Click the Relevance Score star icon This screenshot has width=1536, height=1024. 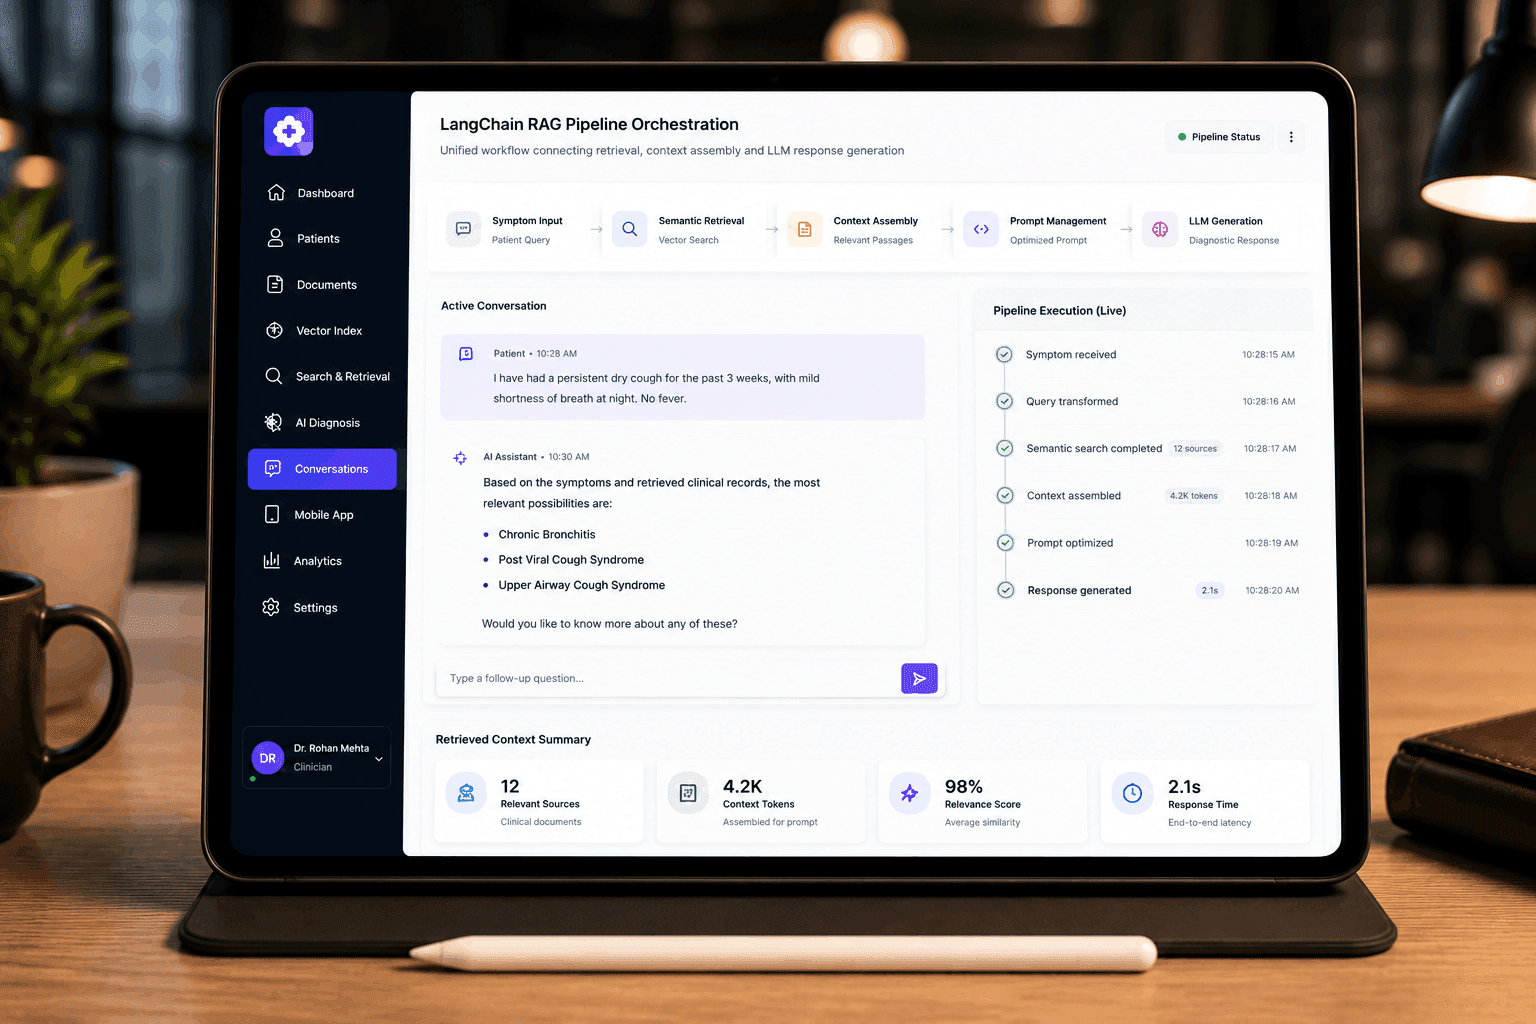point(909,793)
